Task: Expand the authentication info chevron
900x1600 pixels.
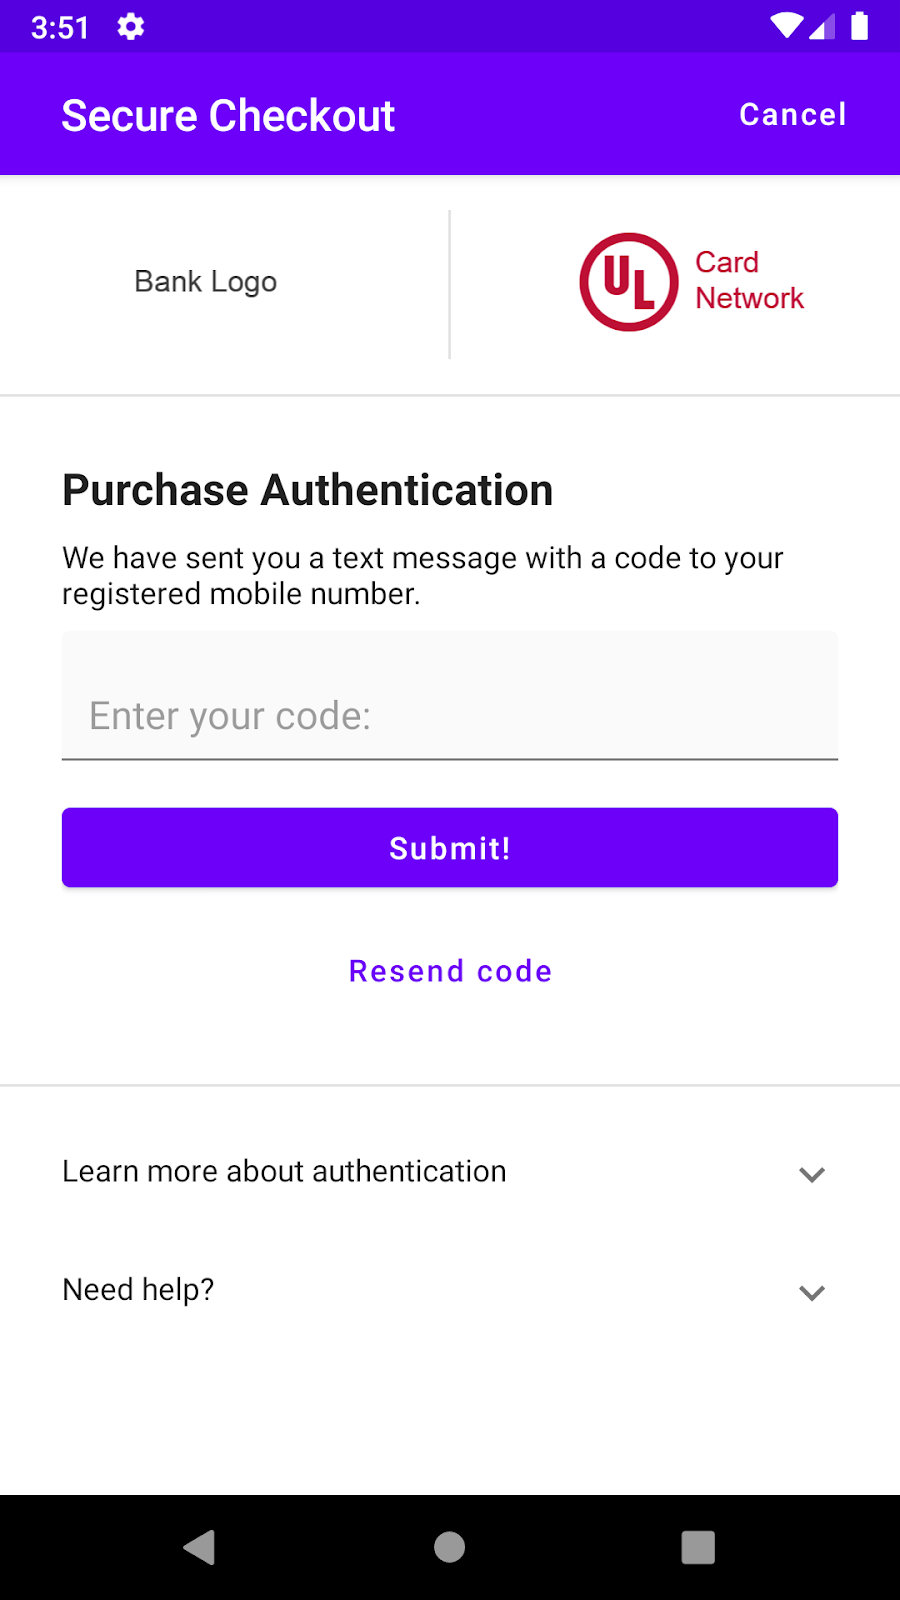Action: tap(812, 1174)
